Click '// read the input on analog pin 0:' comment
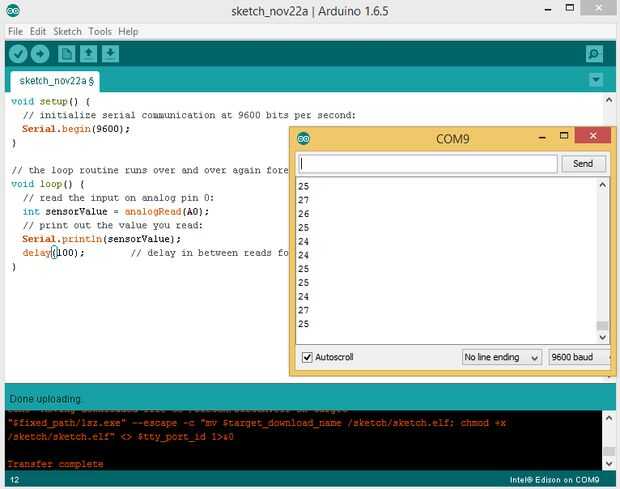 [x=118, y=198]
